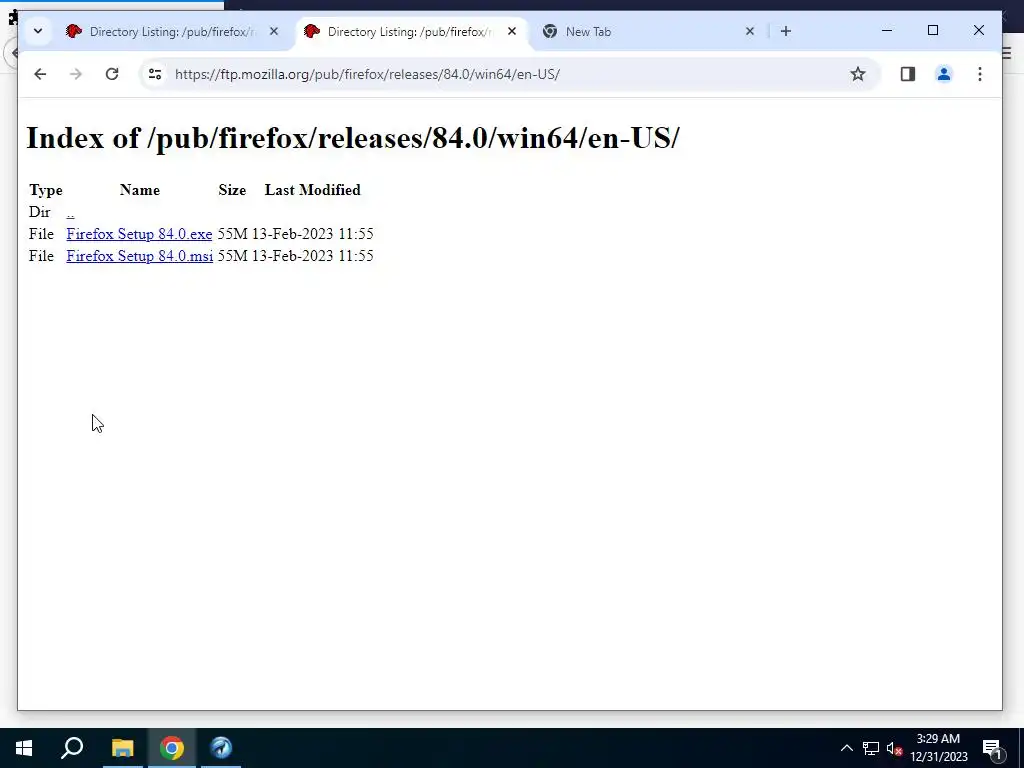The height and width of the screenshot is (768, 1024).
Task: Open the Chrome side panel
Action: [x=908, y=74]
